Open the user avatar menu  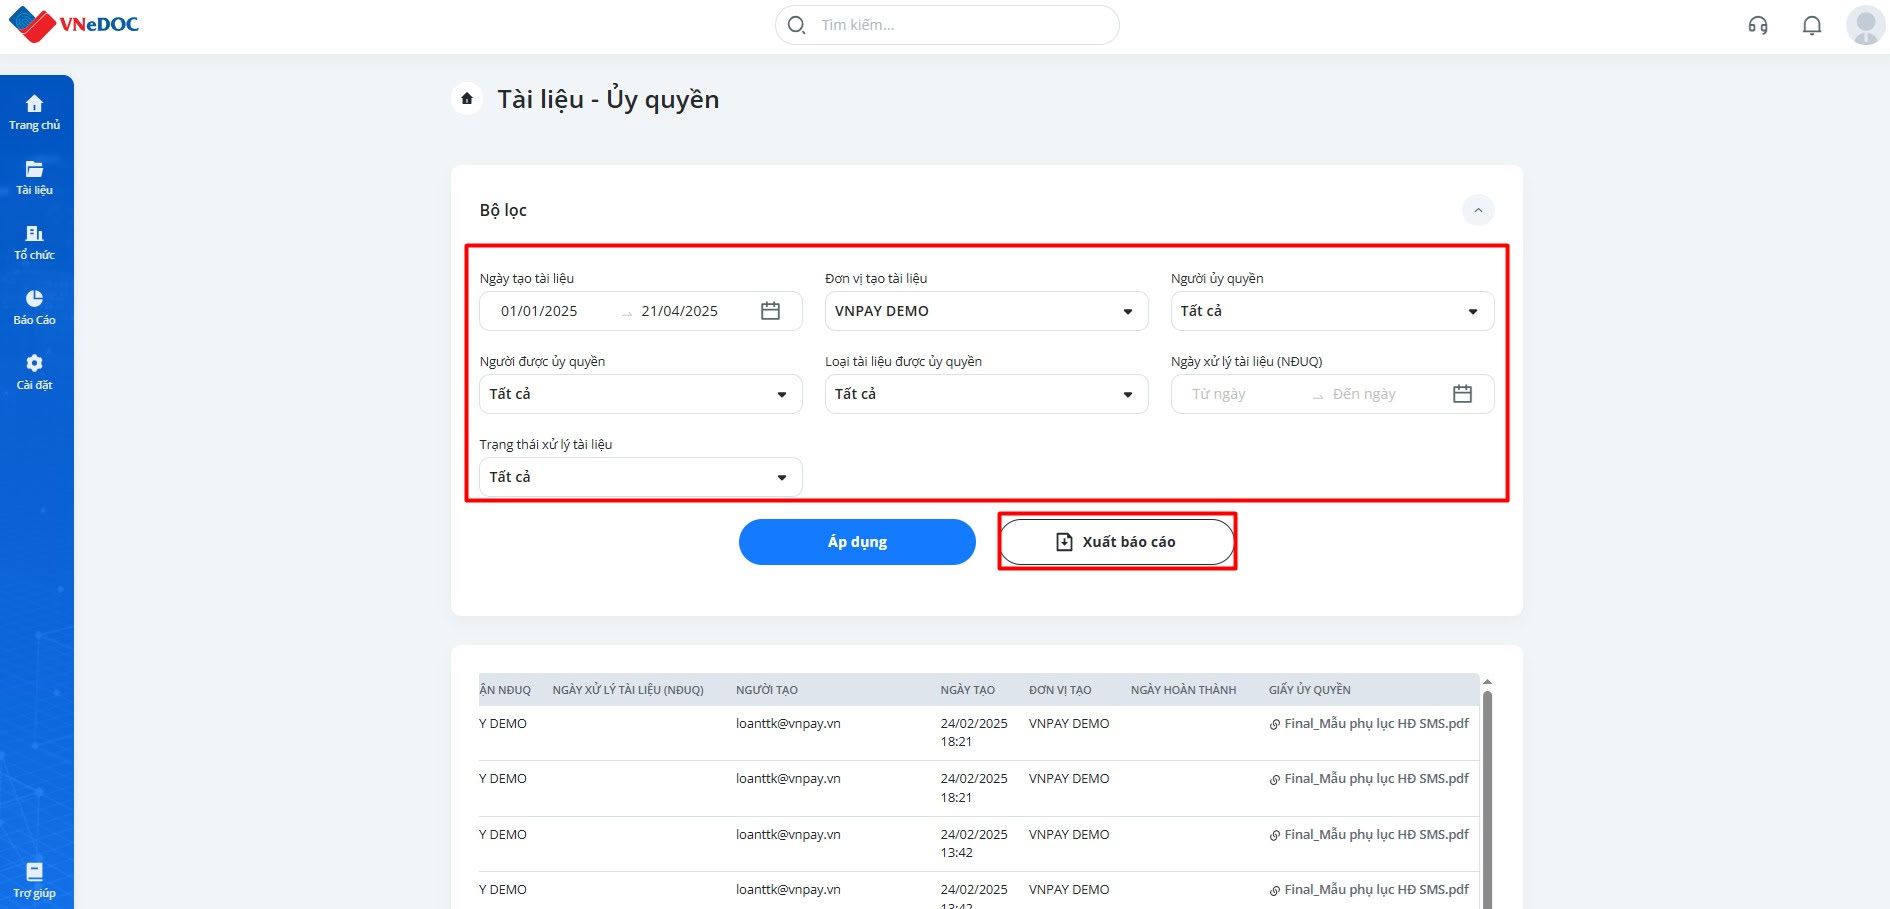coord(1865,25)
